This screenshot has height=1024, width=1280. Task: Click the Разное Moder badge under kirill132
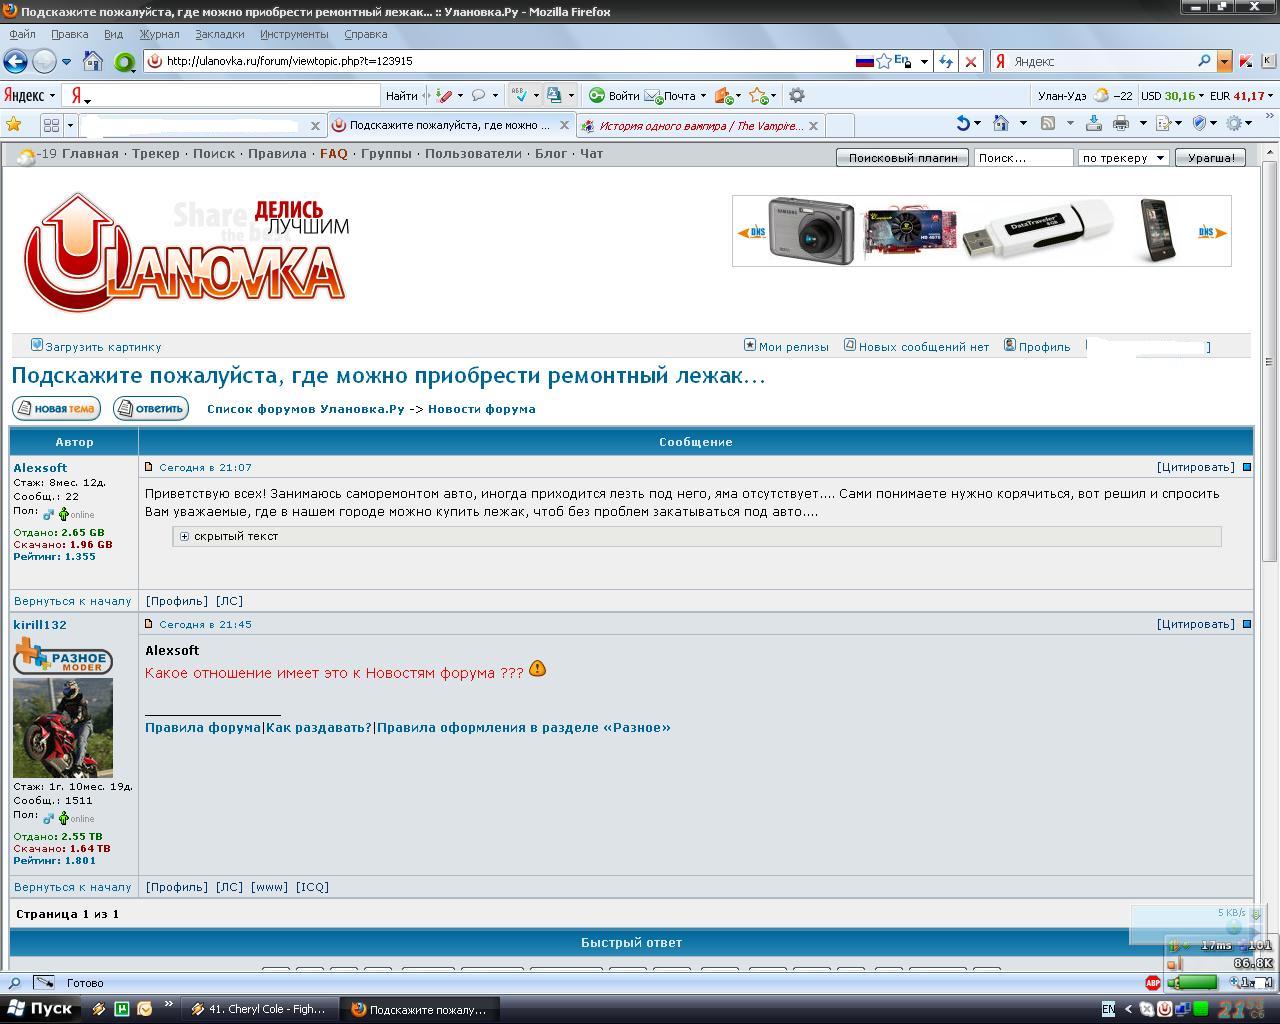(x=63, y=658)
